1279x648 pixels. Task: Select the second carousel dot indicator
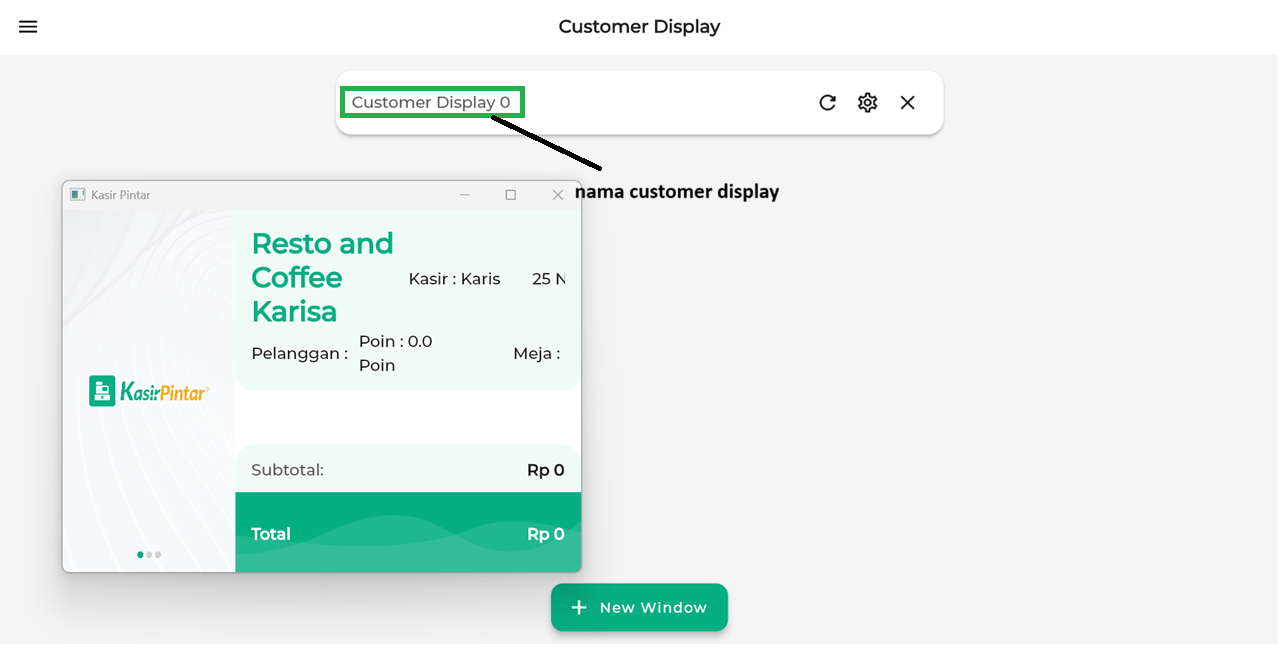149,554
